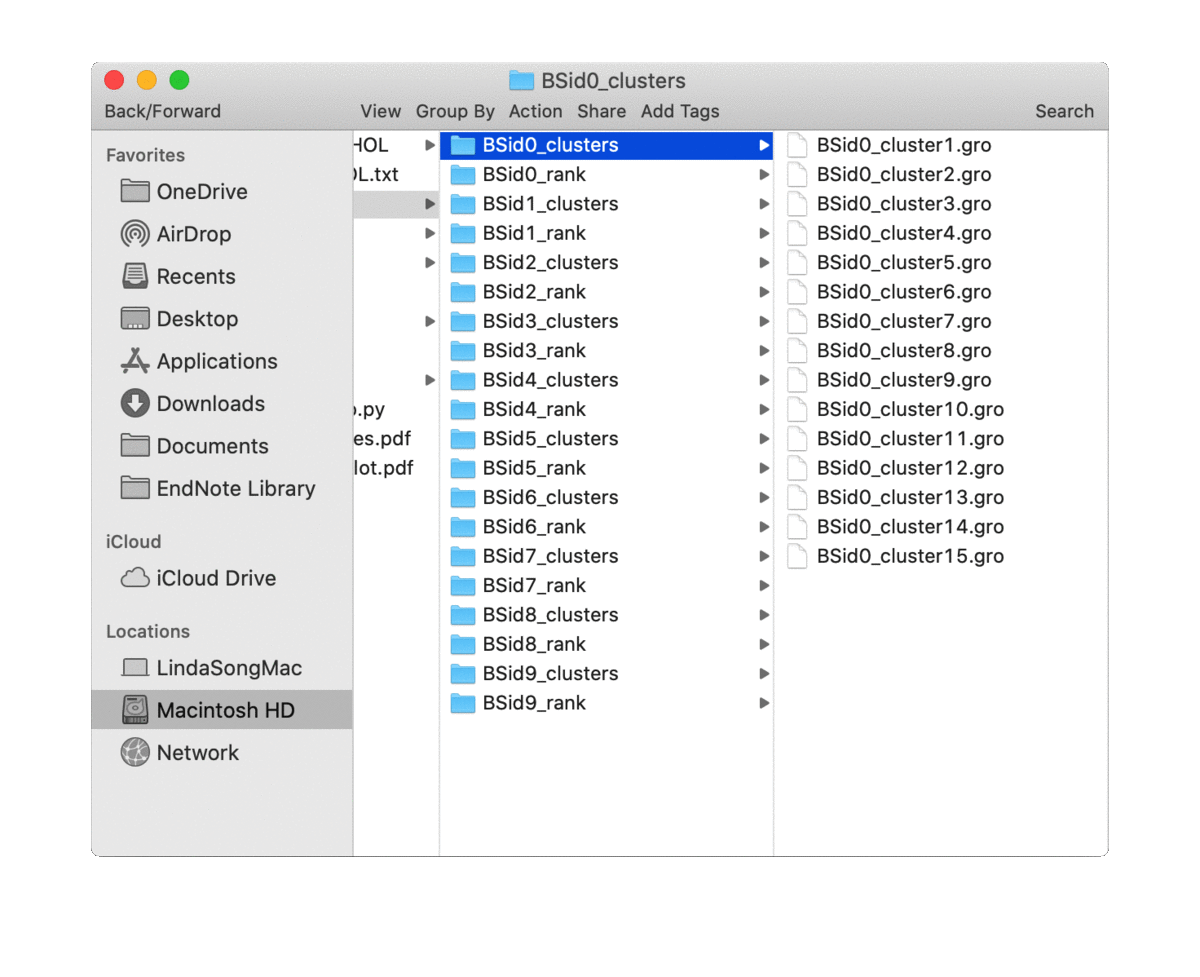Open Applications via its sidebar icon
This screenshot has height=977, width=1200.
[134, 361]
